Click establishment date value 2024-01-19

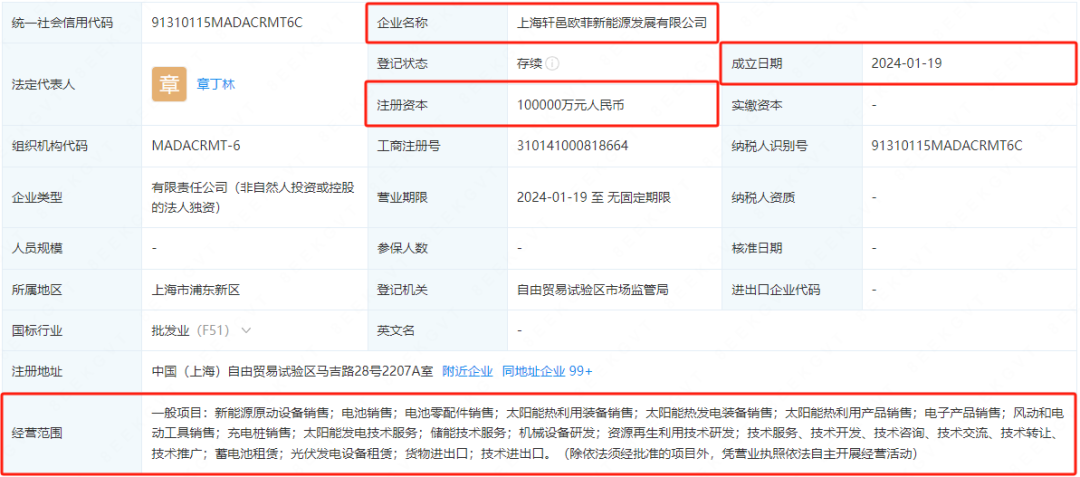point(906,63)
